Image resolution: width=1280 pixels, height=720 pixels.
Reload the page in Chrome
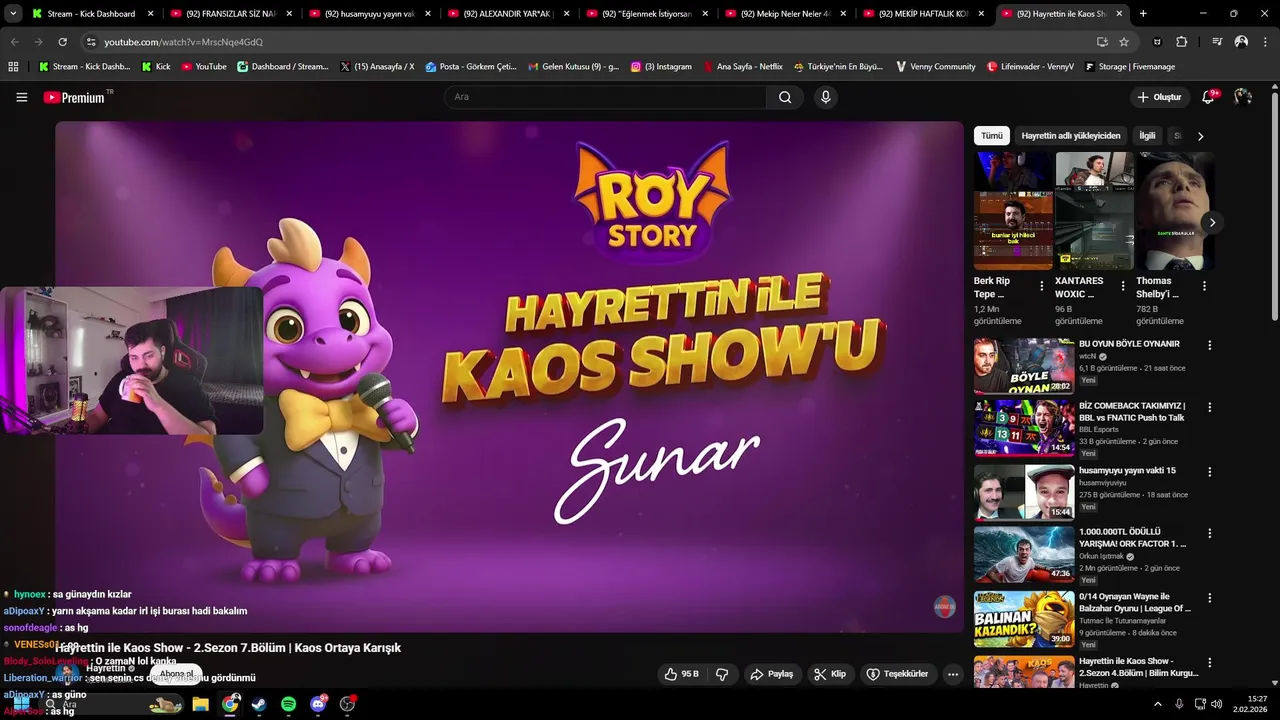click(x=62, y=42)
